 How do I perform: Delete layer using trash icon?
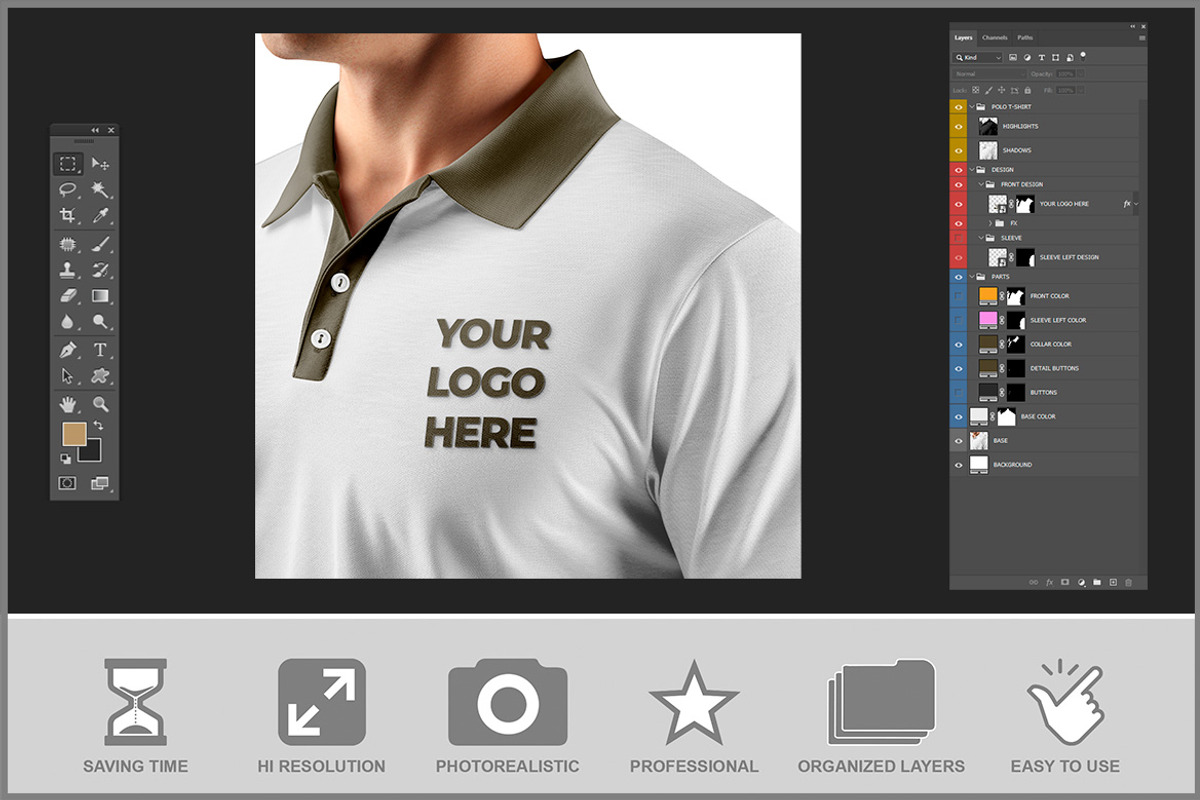[1128, 582]
